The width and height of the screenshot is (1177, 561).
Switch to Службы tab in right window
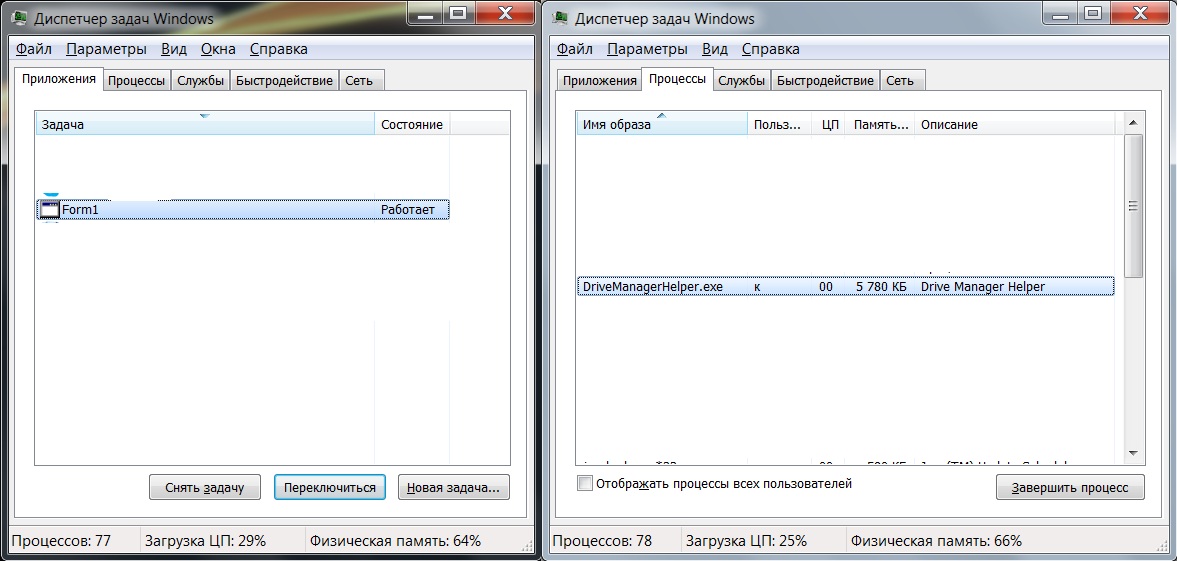(741, 81)
